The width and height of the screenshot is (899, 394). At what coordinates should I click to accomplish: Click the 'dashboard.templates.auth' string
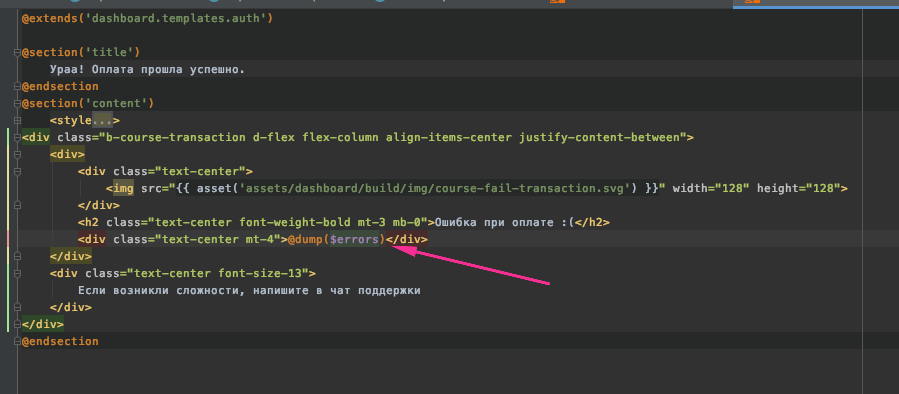point(175,18)
